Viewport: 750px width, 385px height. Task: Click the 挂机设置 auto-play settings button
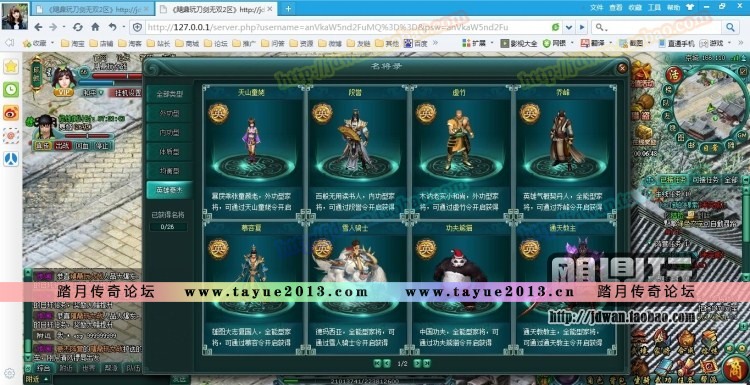tap(126, 93)
